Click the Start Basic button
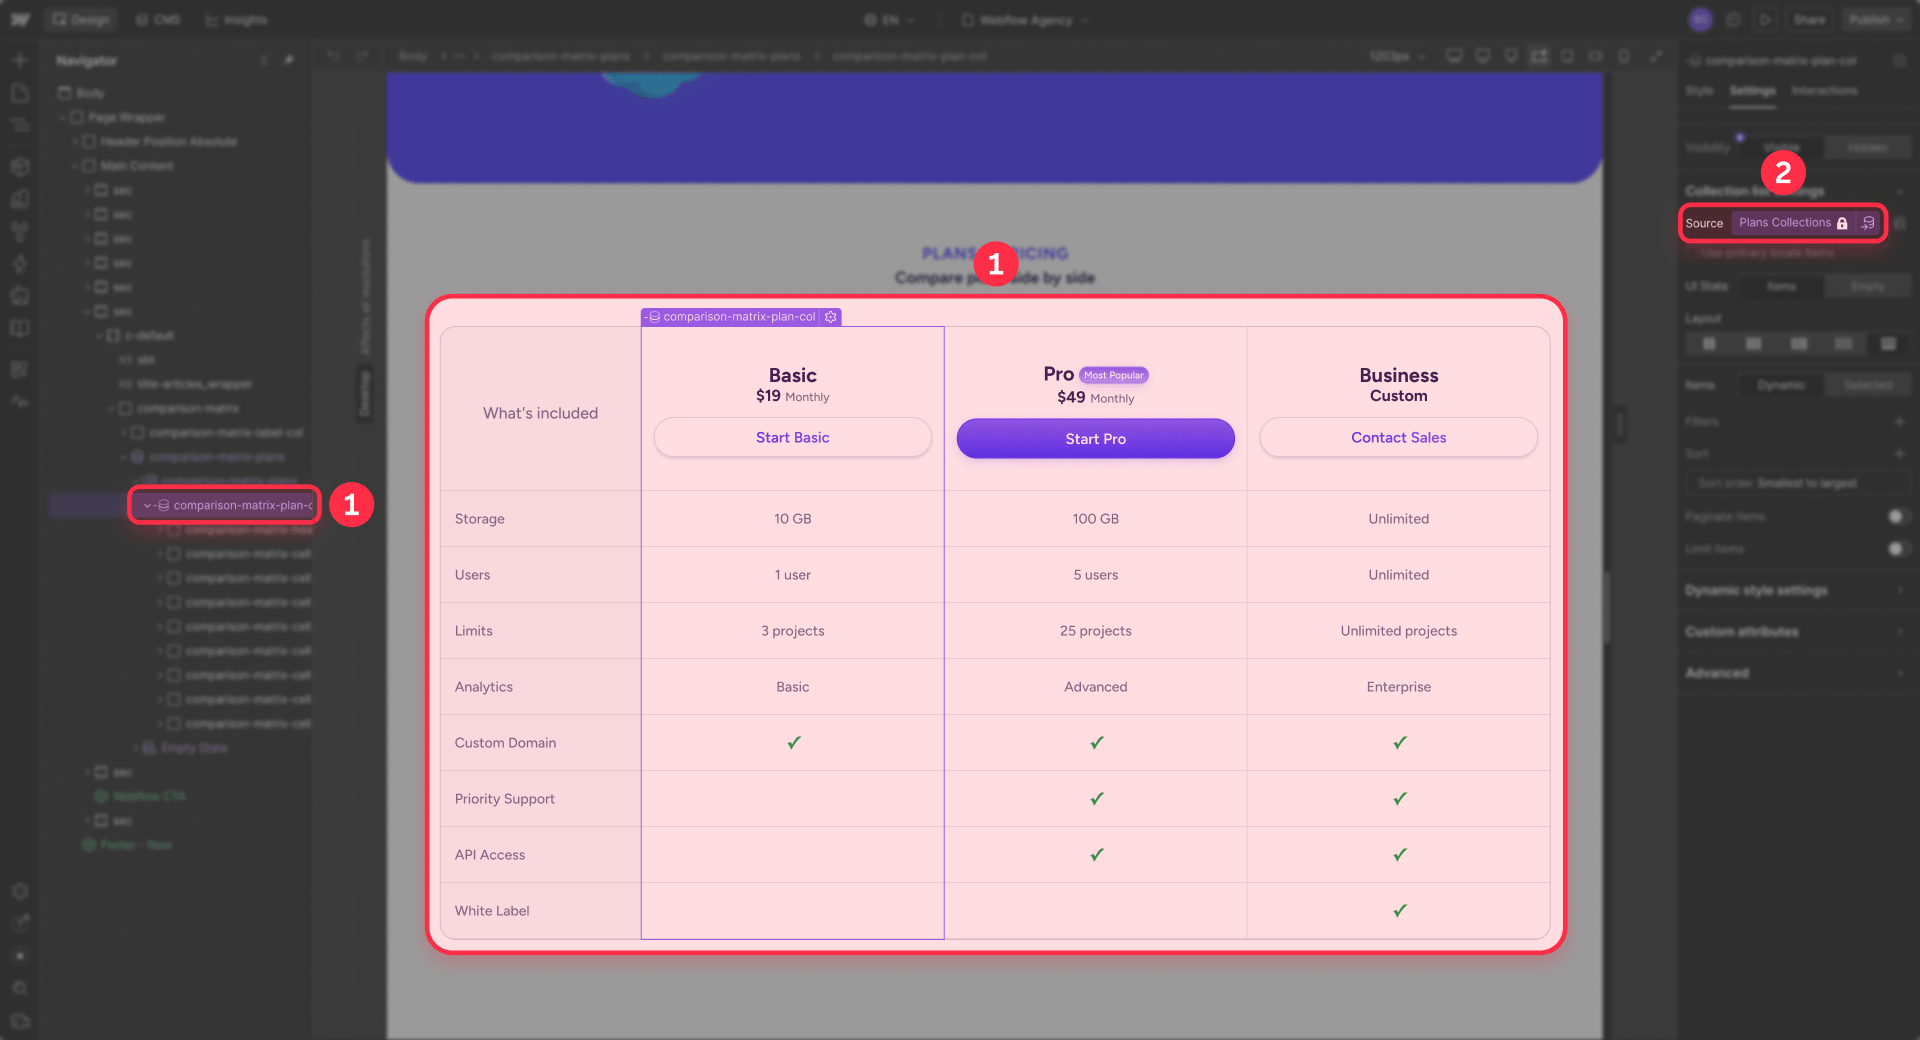The image size is (1920, 1040). click(793, 438)
